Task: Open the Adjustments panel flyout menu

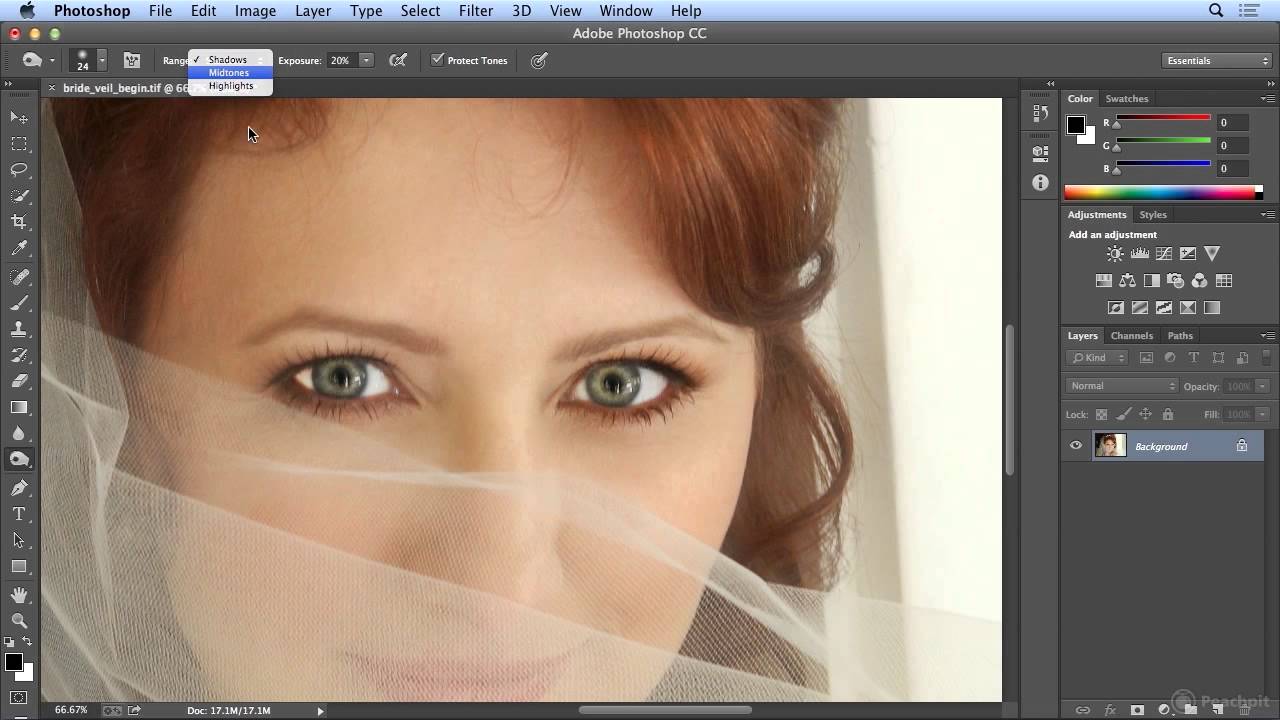Action: tap(1268, 215)
